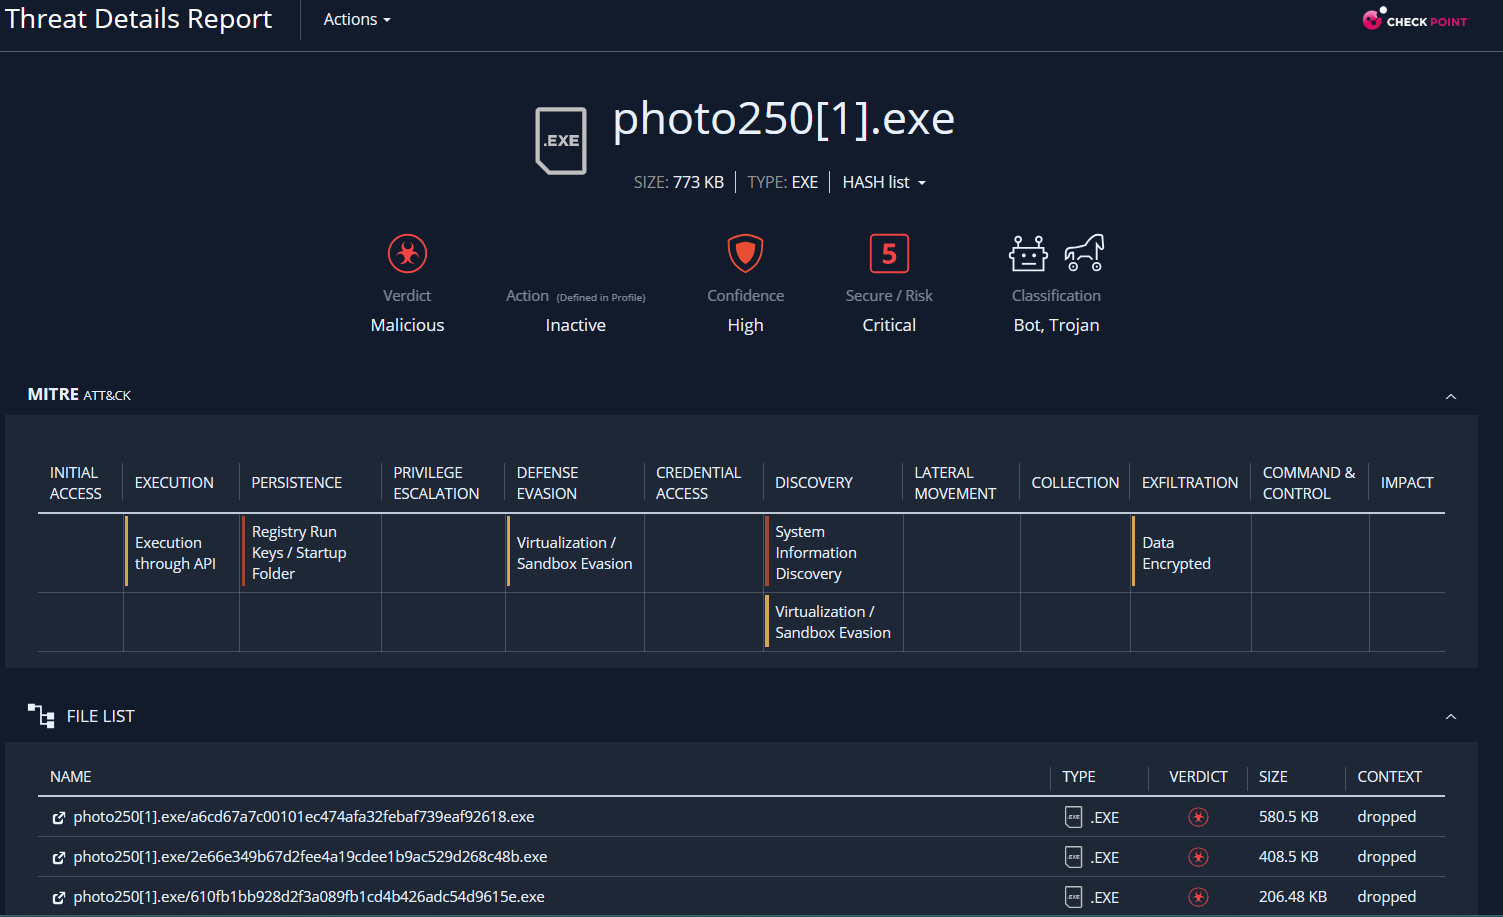Collapse the MITRE ATT&CK section
The width and height of the screenshot is (1503, 917).
1450,396
